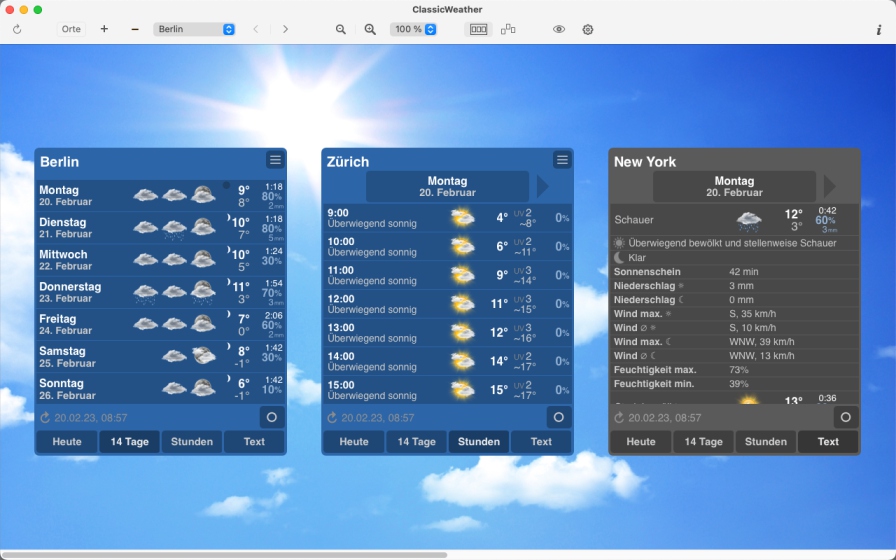Open the info icon in the toolbar
896x560 pixels.
pos(879,30)
